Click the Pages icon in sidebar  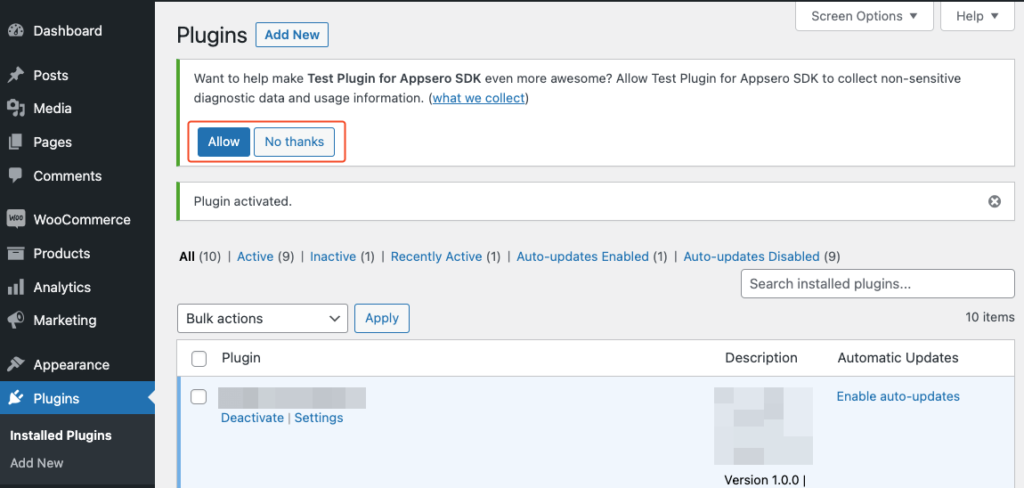(x=16, y=142)
